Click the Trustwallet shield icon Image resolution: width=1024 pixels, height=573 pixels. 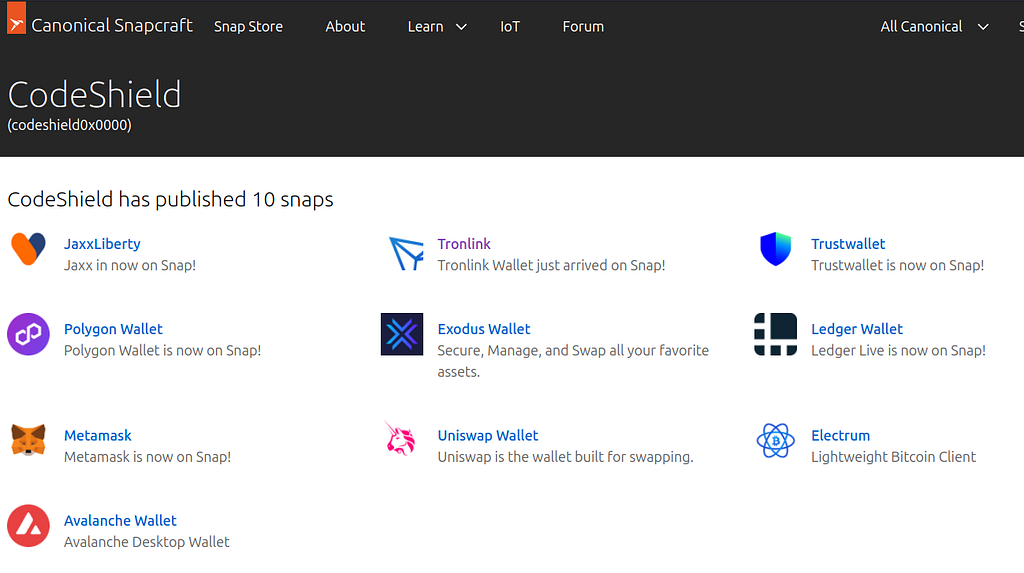[x=776, y=249]
